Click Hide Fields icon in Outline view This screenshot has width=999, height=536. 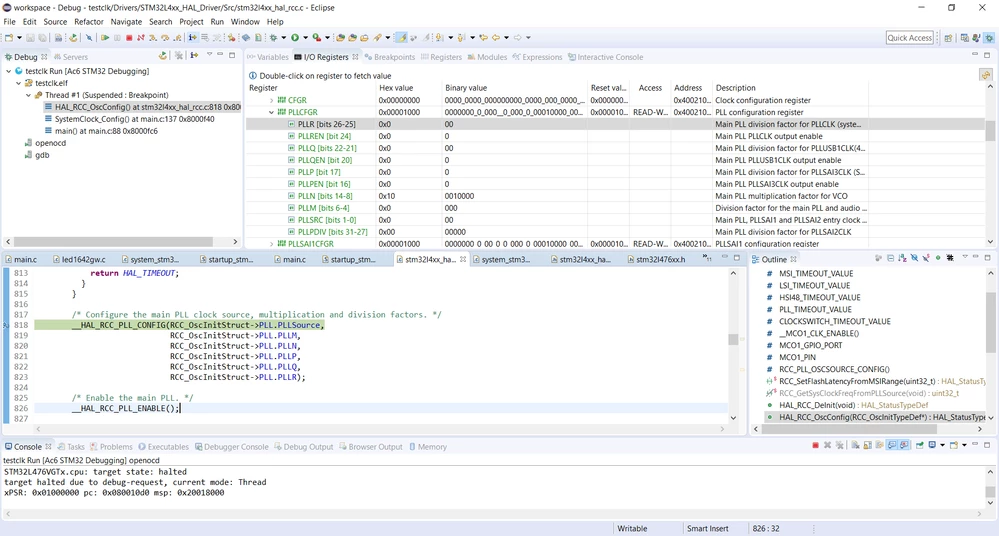pyautogui.click(x=914, y=258)
